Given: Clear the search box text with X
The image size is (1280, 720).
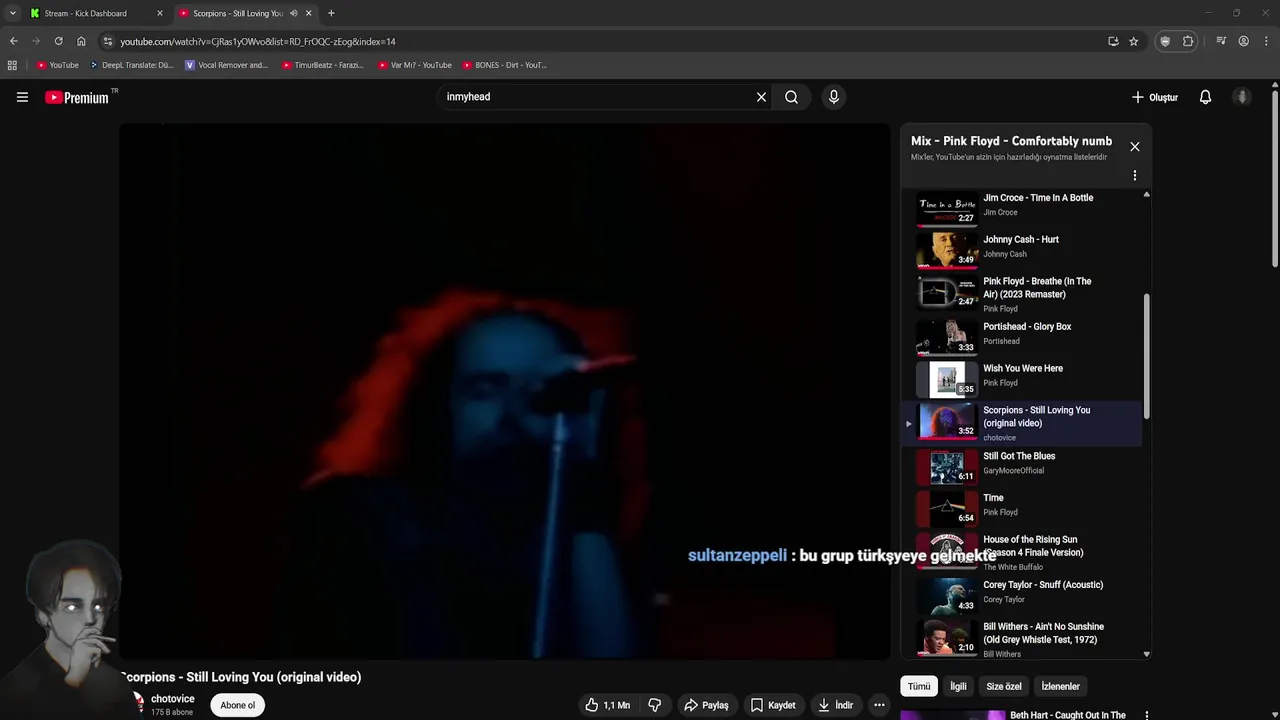Looking at the screenshot, I should [x=761, y=97].
